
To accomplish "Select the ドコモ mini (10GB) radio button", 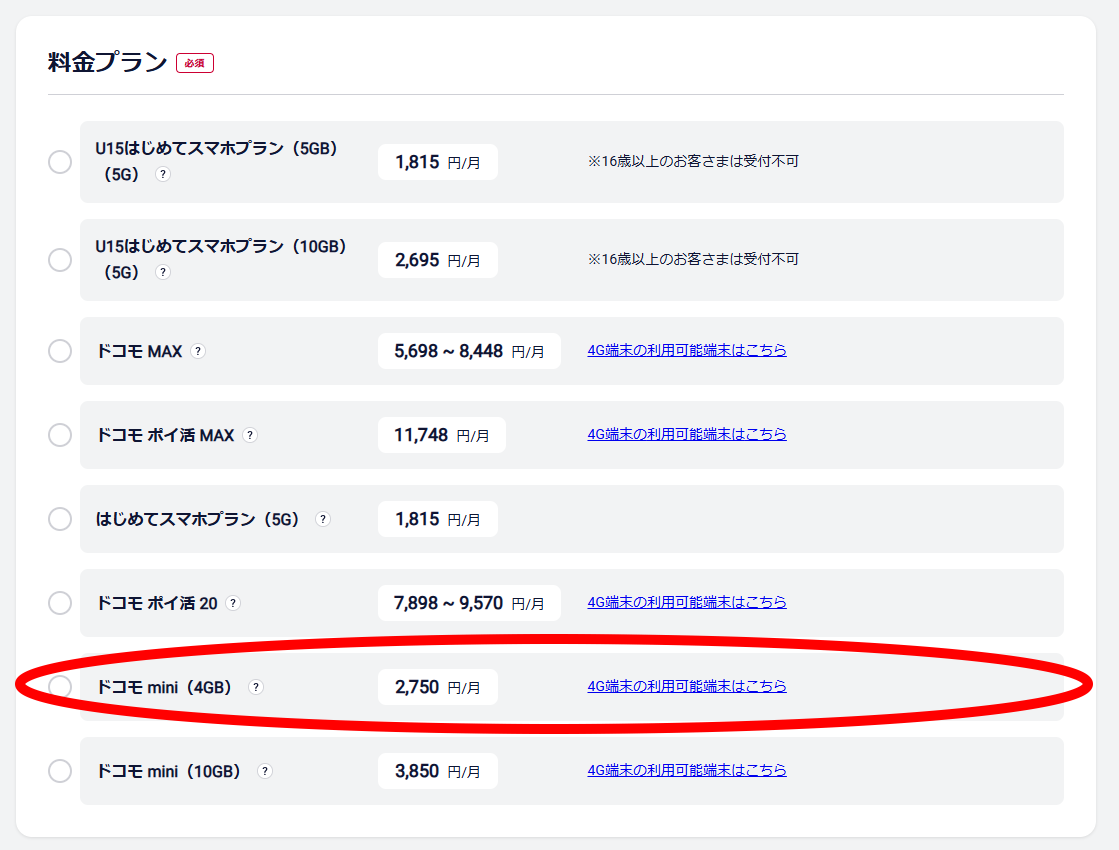I will (x=60, y=771).
